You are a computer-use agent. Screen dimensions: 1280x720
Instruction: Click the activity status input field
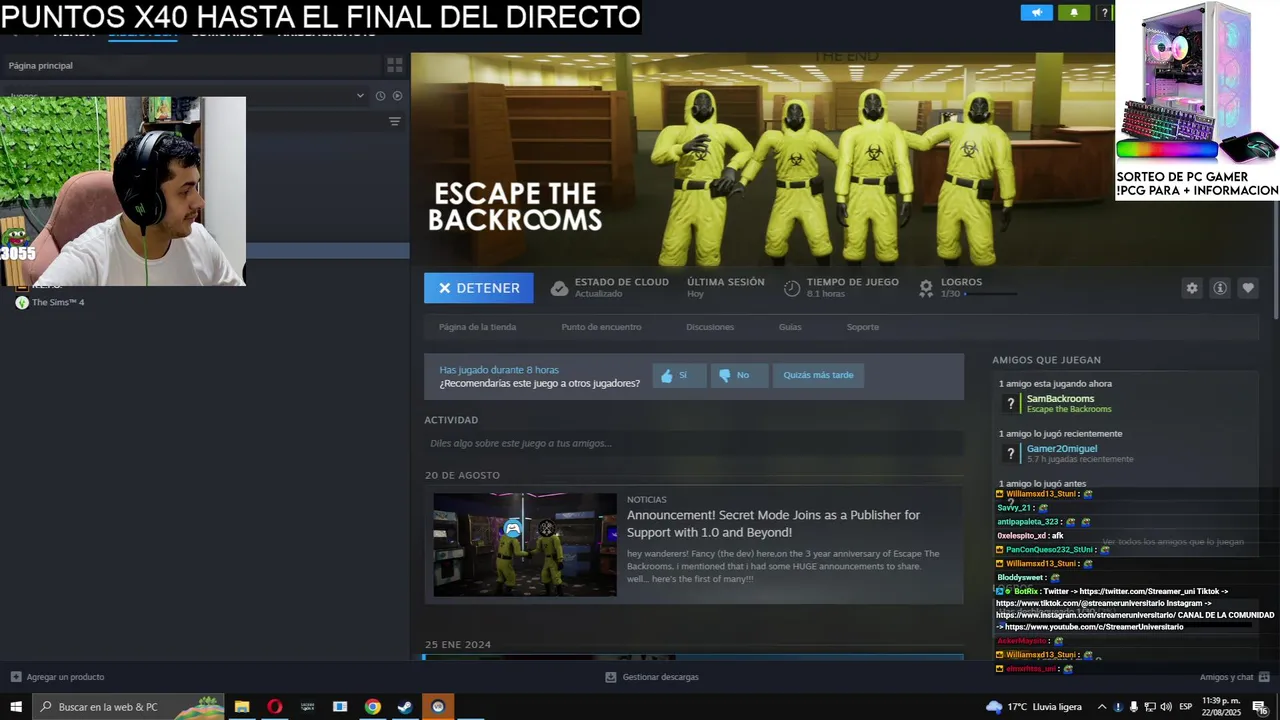click(694, 443)
